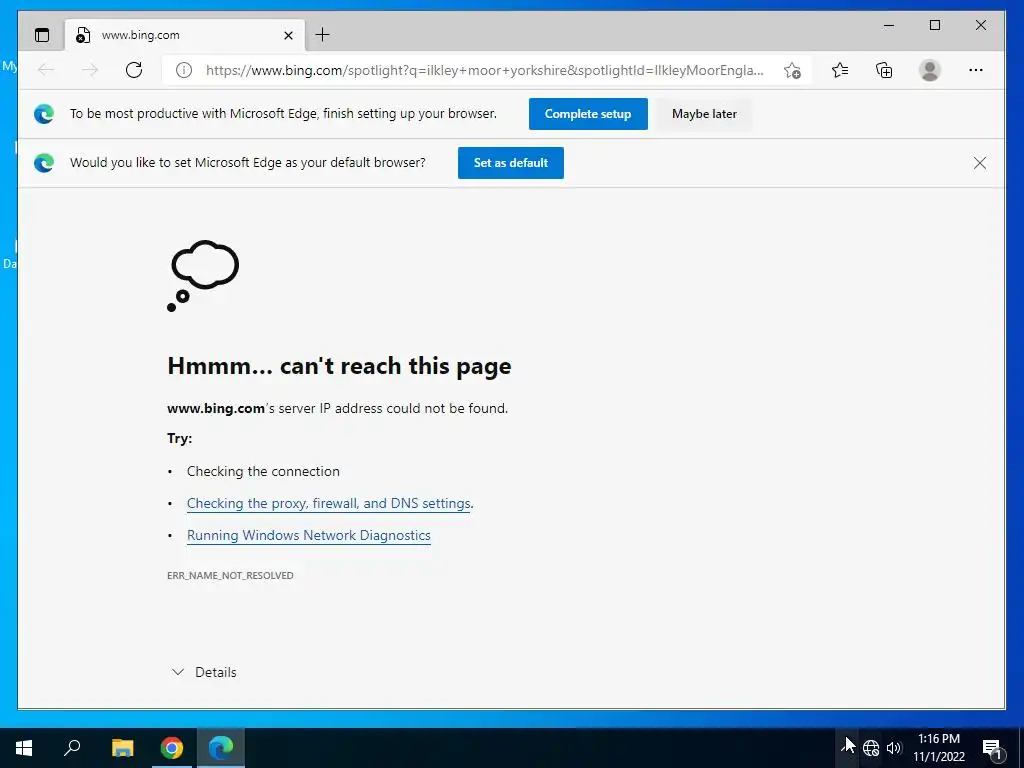This screenshot has height=768, width=1024.
Task: Open the Collections icon
Action: pos(884,70)
